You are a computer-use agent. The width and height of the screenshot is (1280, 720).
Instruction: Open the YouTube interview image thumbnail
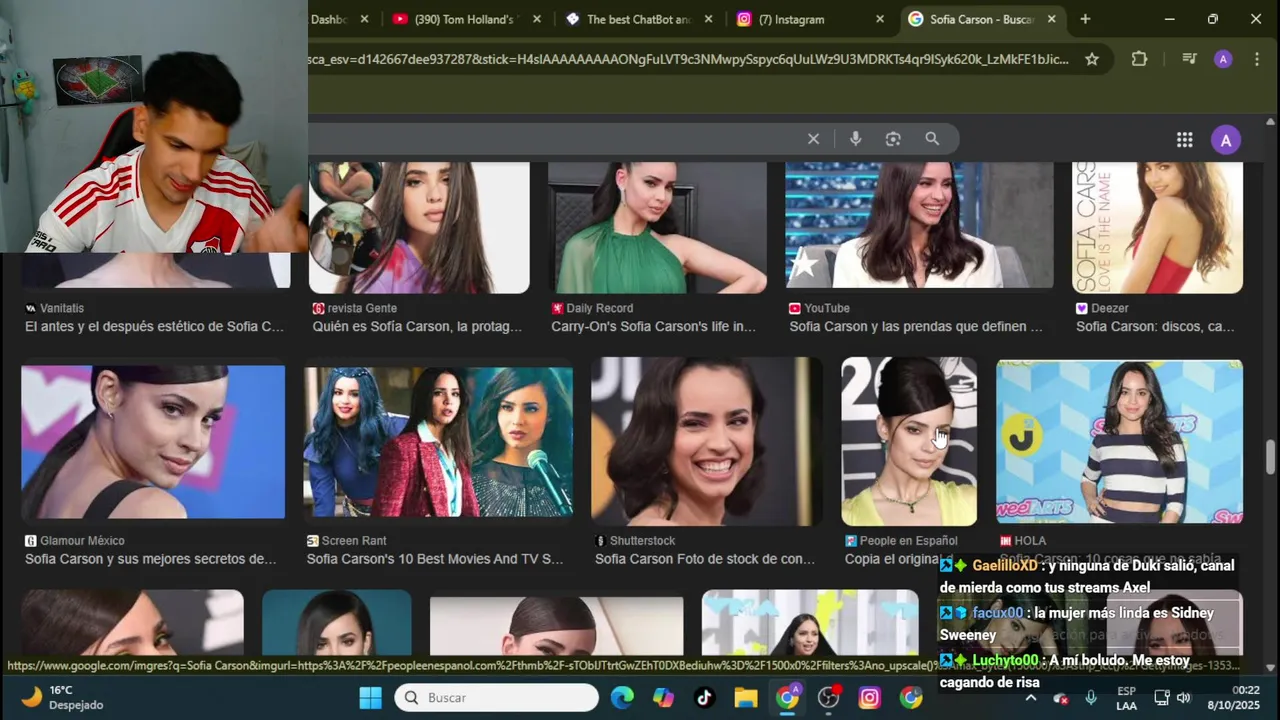[919, 225]
